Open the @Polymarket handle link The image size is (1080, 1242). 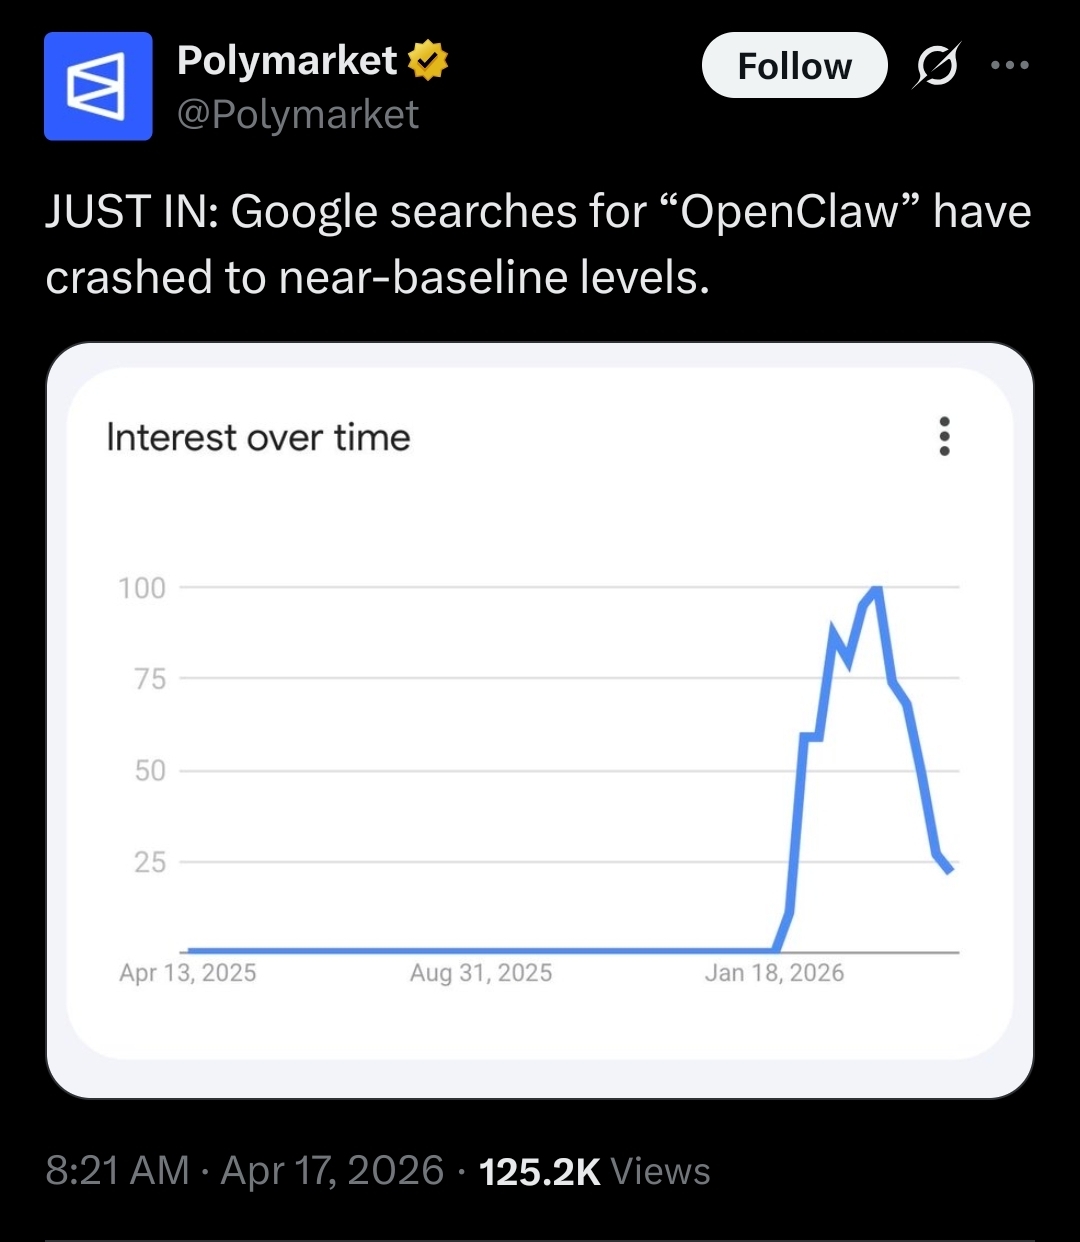[298, 115]
